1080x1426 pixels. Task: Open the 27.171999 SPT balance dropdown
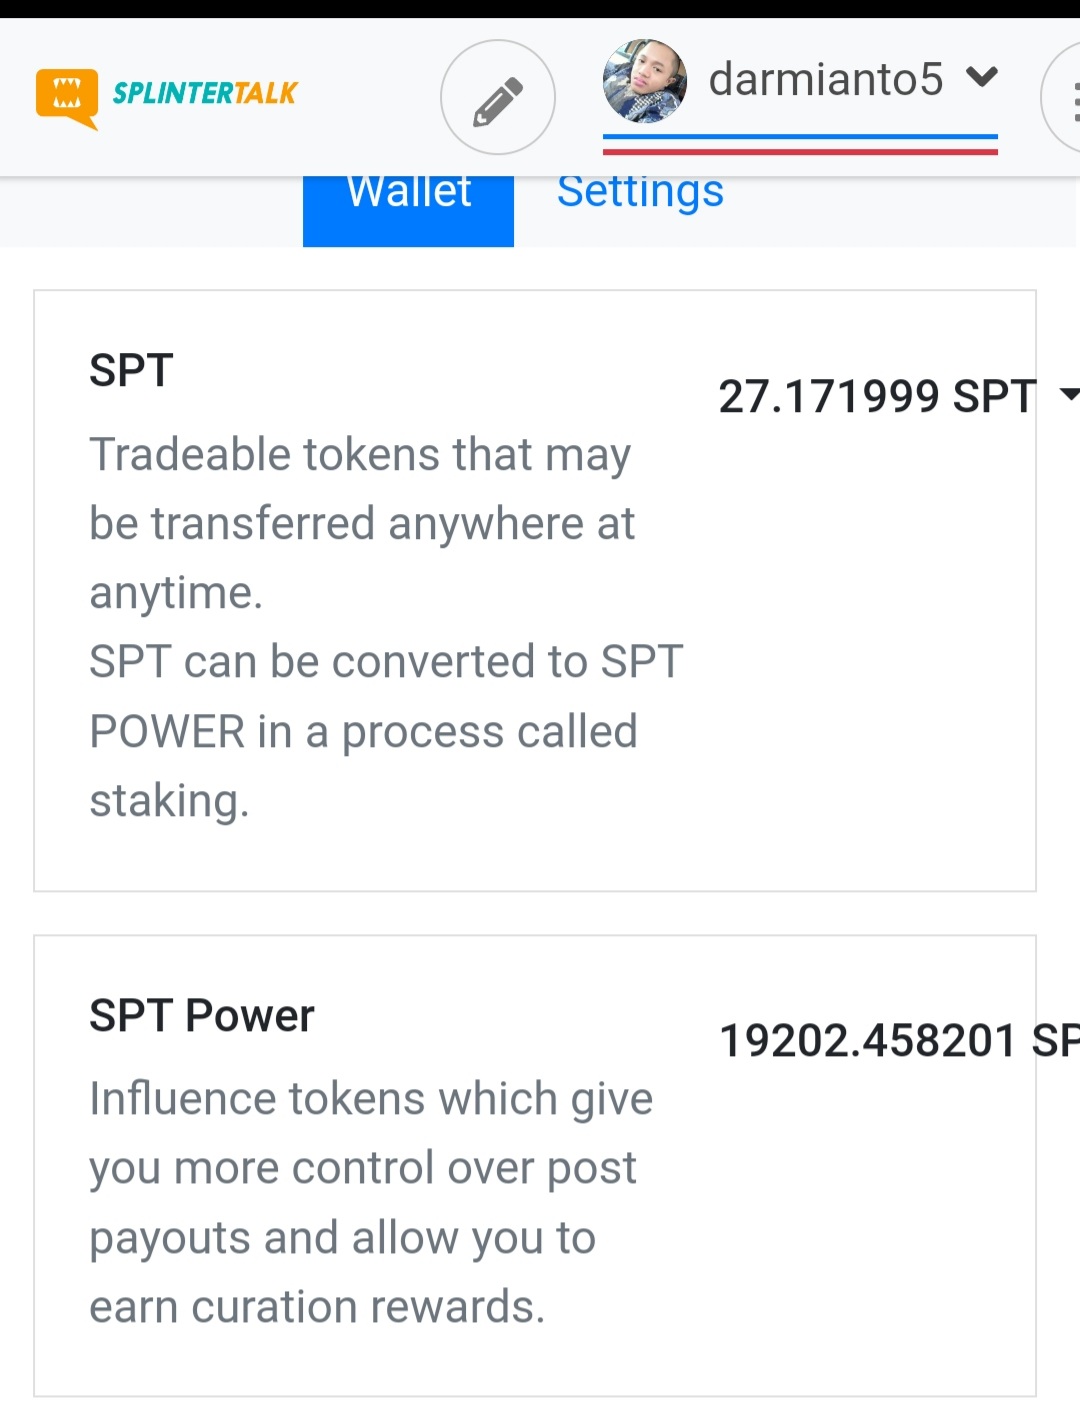tap(876, 396)
